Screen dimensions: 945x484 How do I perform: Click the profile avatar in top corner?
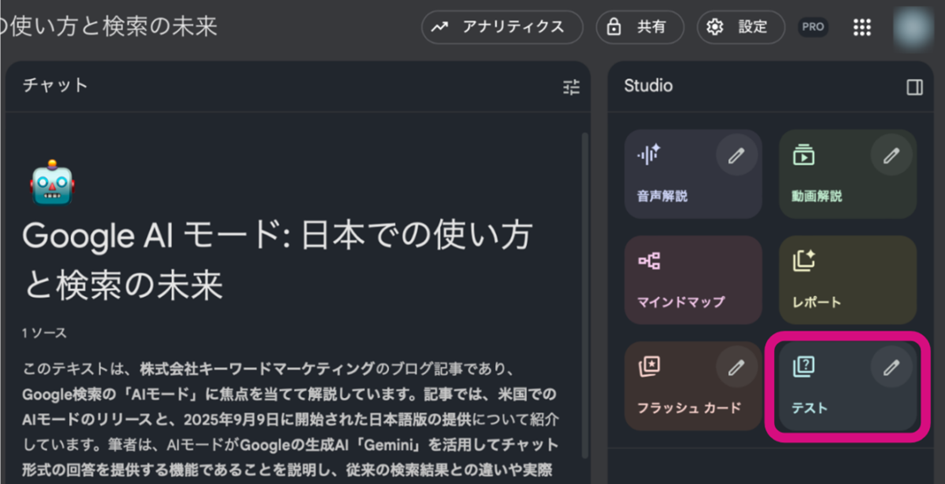(x=914, y=27)
